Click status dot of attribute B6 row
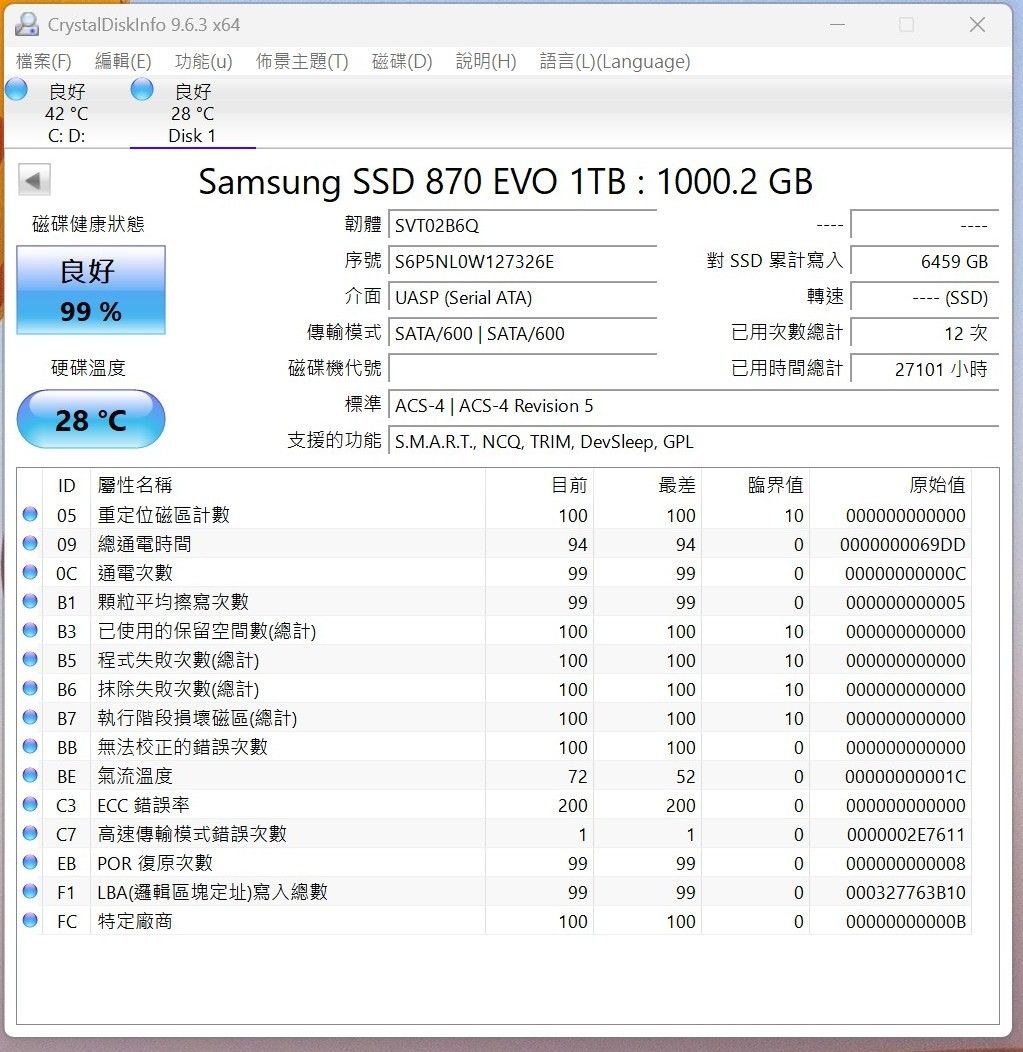 tap(30, 688)
